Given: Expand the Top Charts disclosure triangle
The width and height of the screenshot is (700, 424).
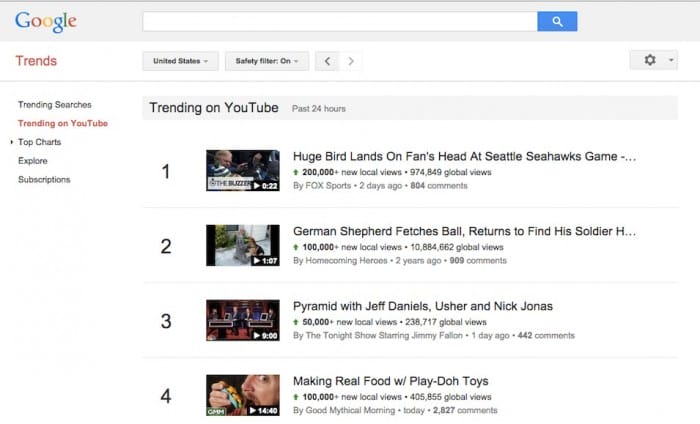Looking at the screenshot, I should coord(12,142).
